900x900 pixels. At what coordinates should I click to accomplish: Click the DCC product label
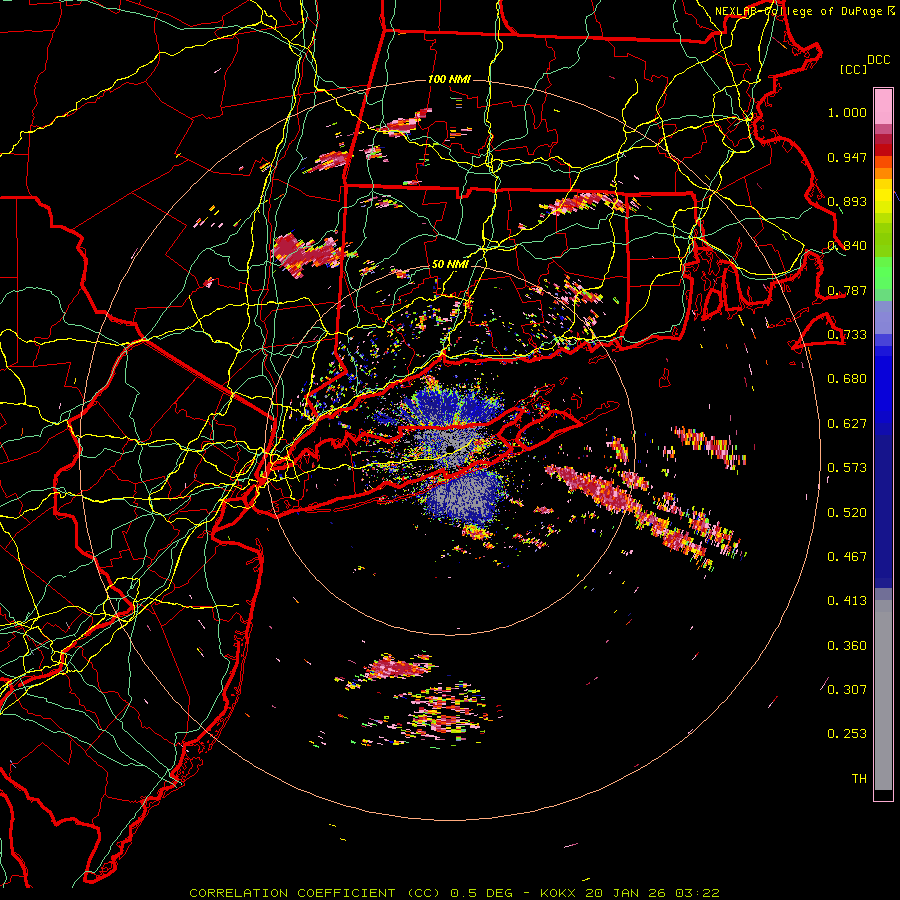pyautogui.click(x=878, y=60)
